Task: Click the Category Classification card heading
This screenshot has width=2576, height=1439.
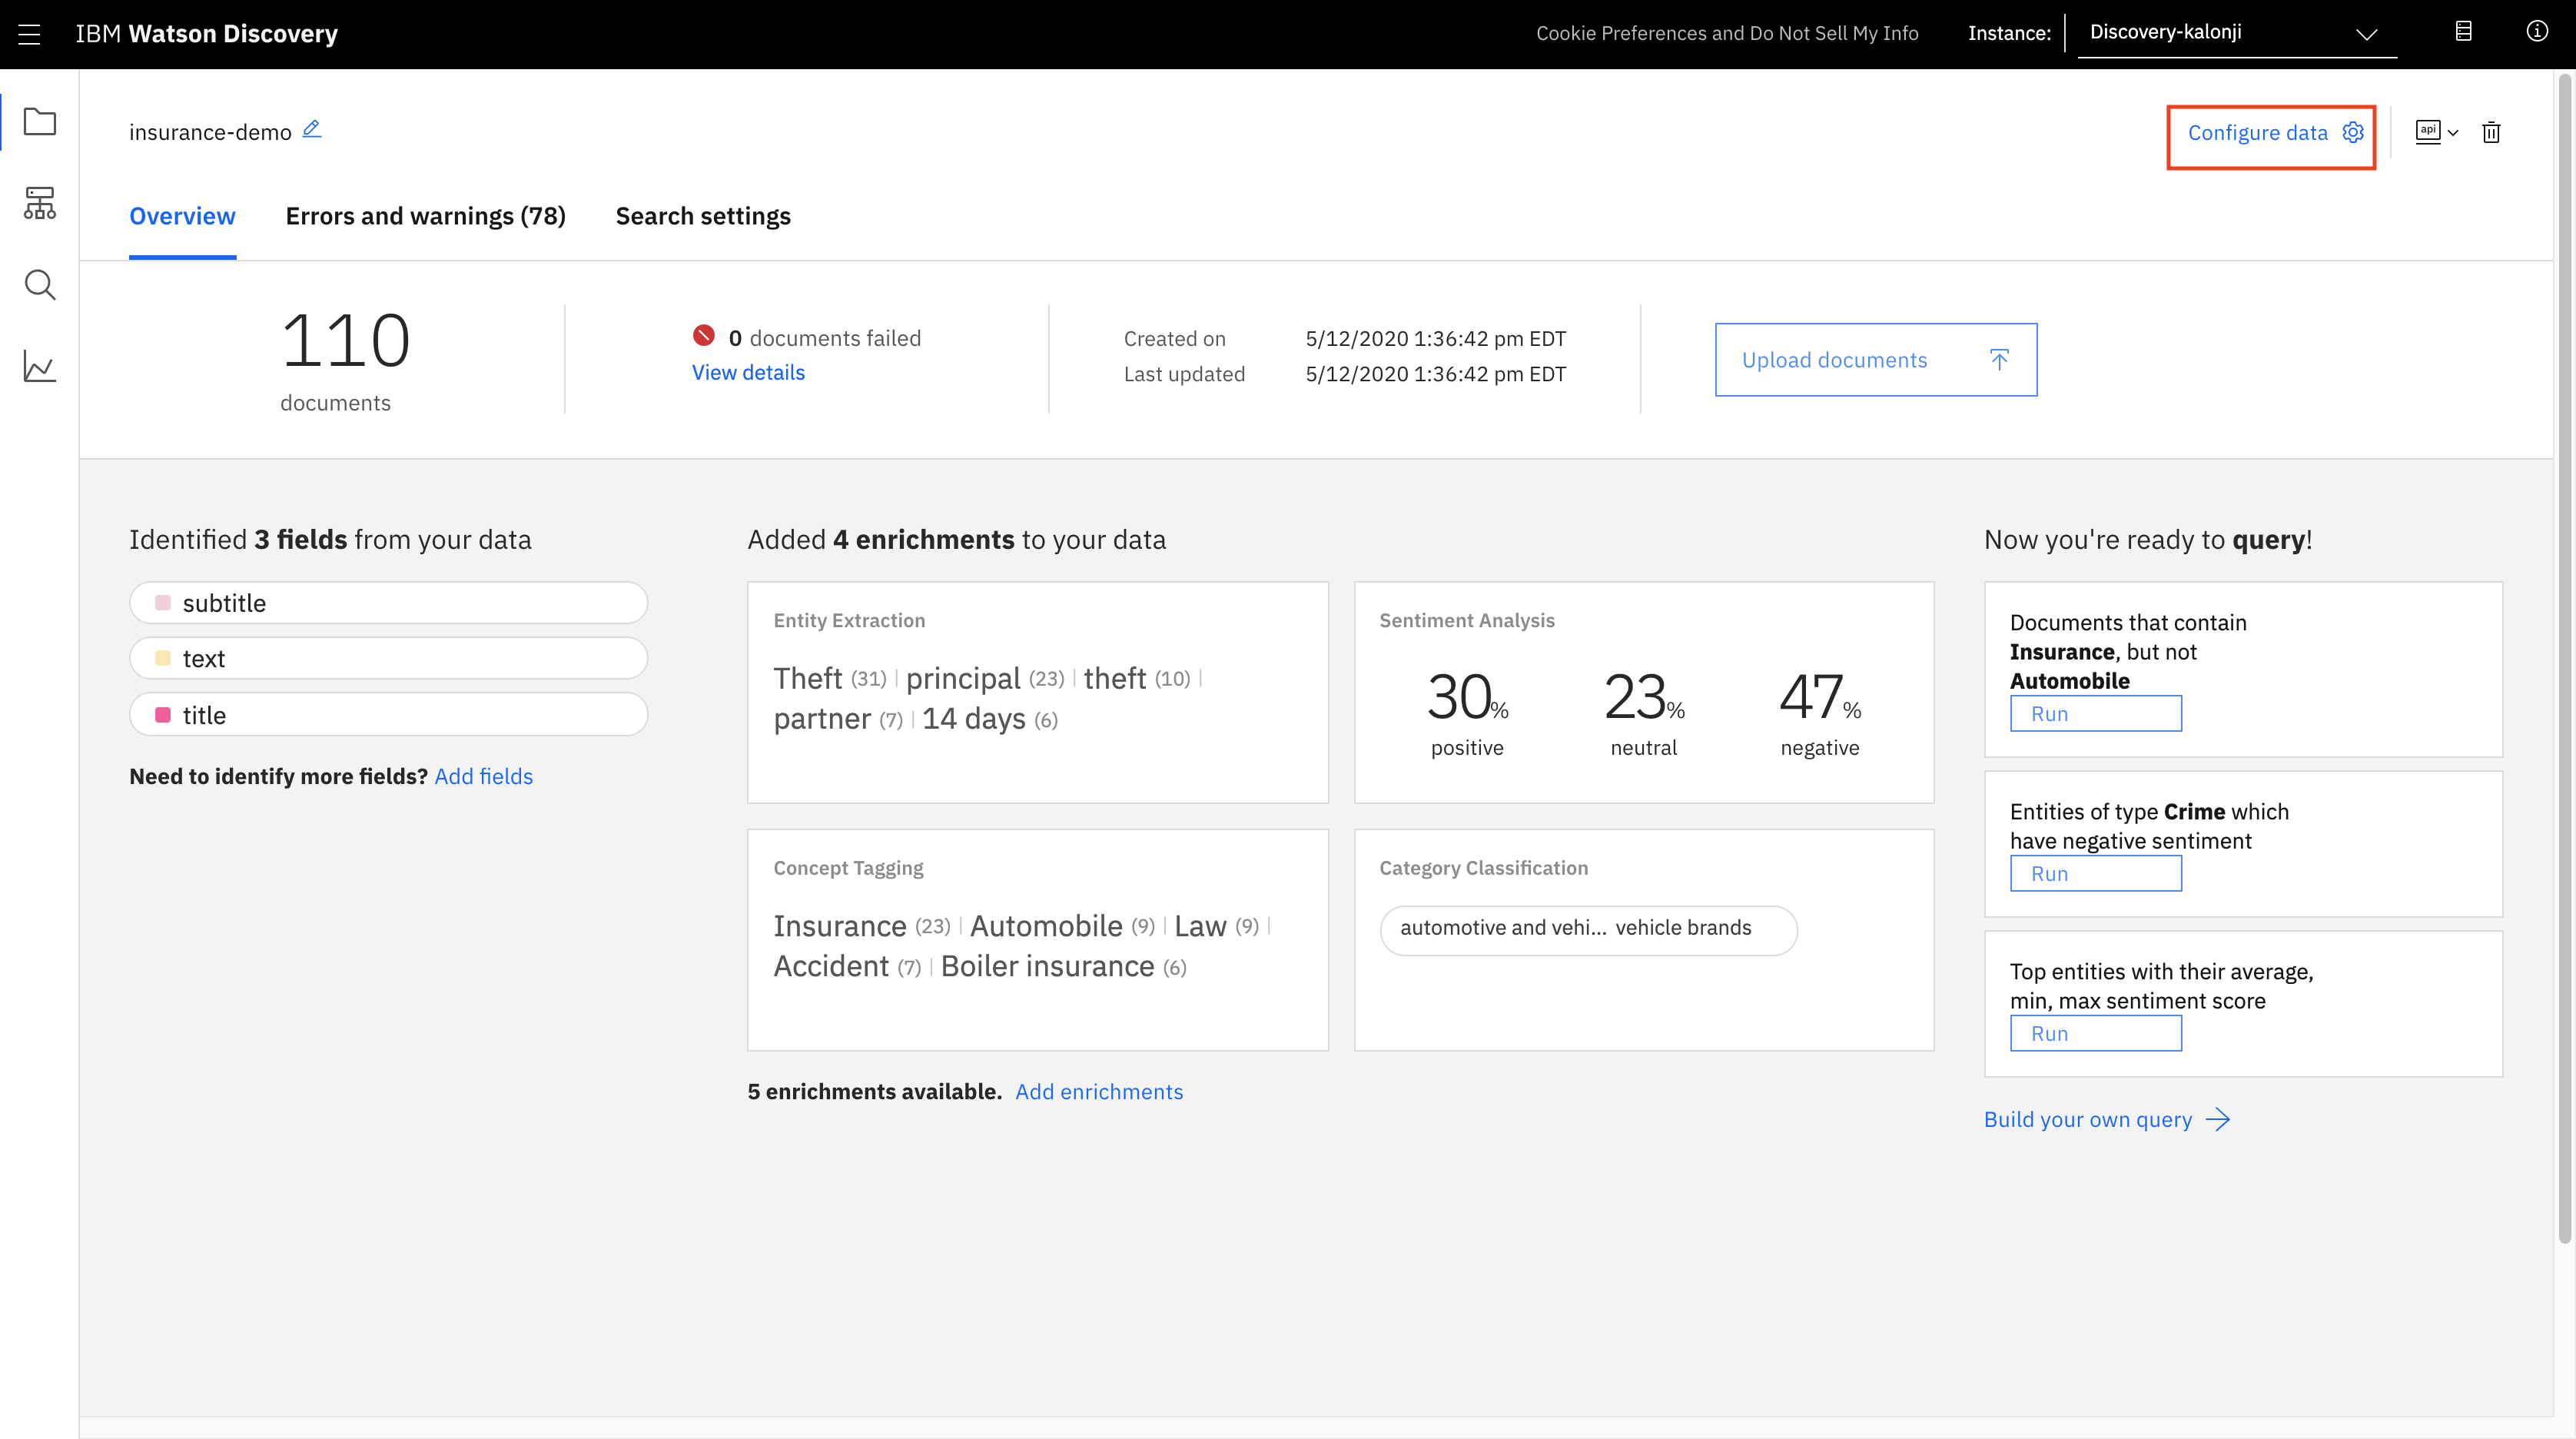Action: tap(1483, 868)
